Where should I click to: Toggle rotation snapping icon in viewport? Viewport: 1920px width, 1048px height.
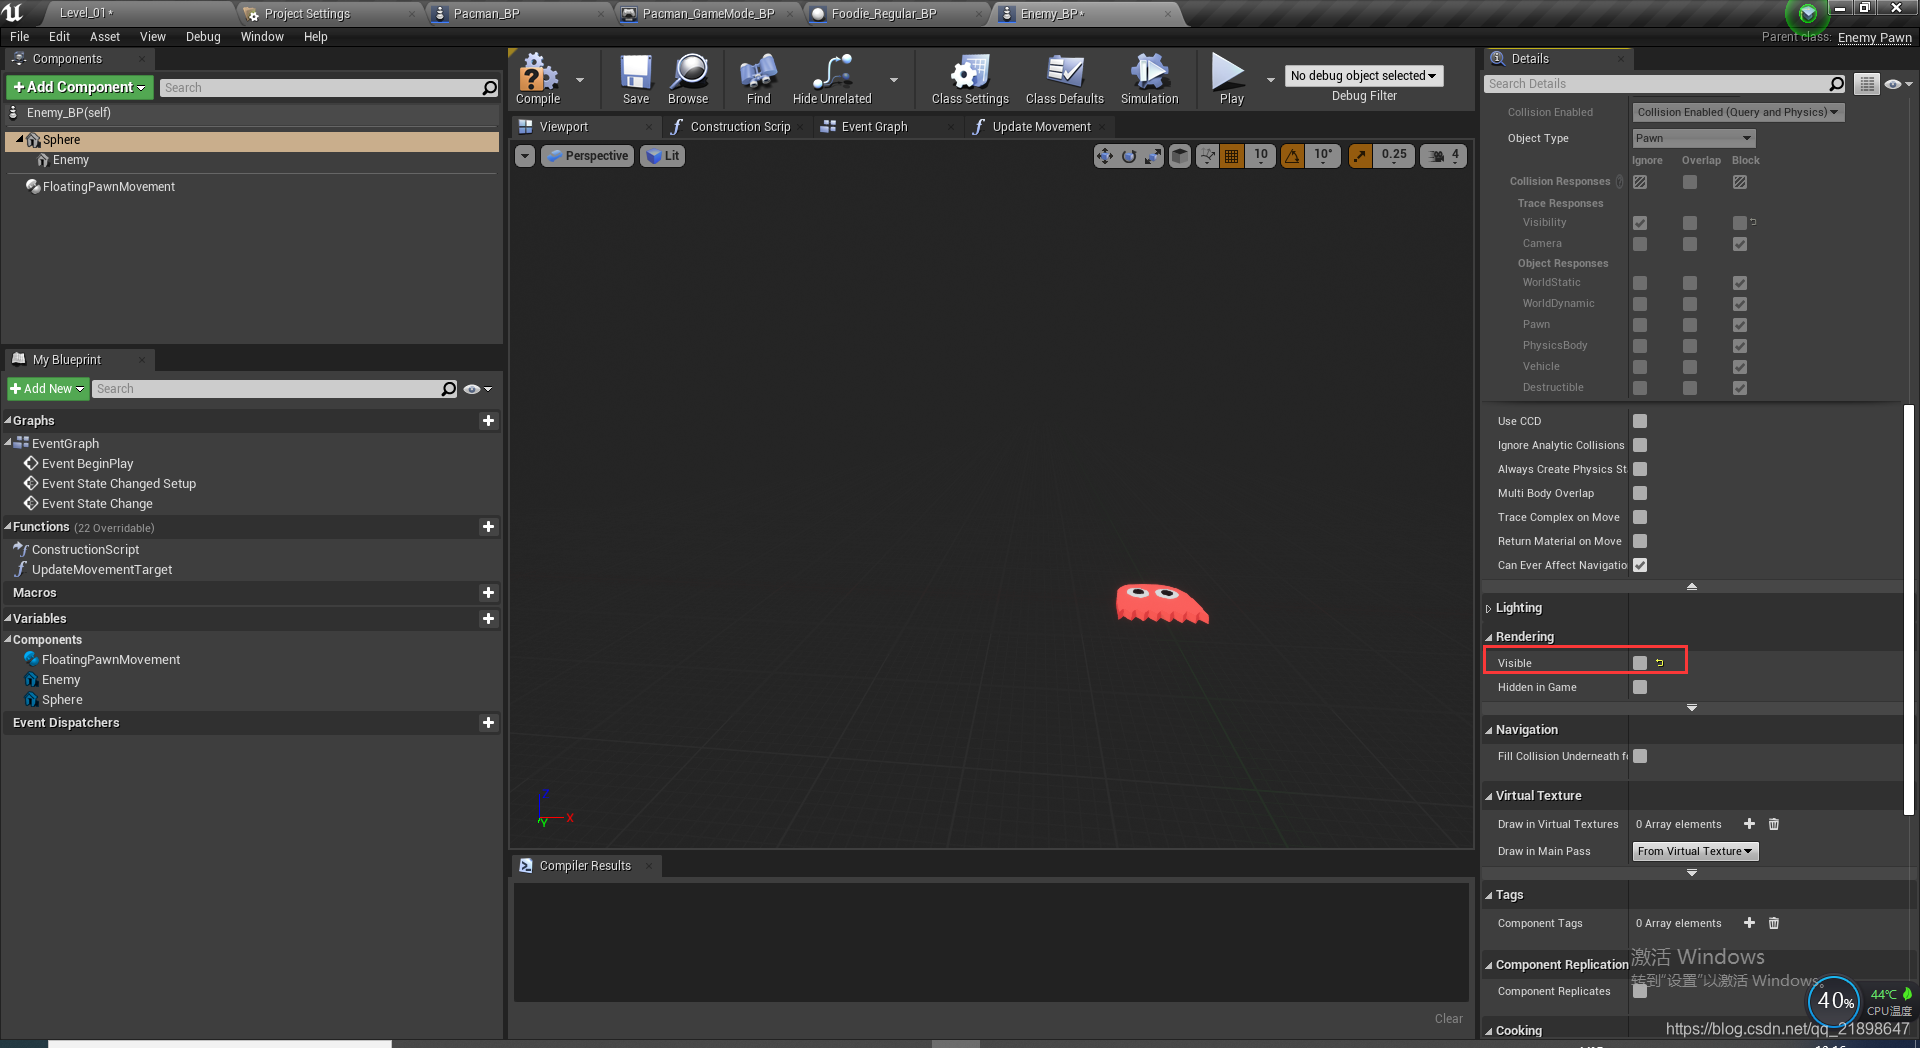click(x=1293, y=156)
